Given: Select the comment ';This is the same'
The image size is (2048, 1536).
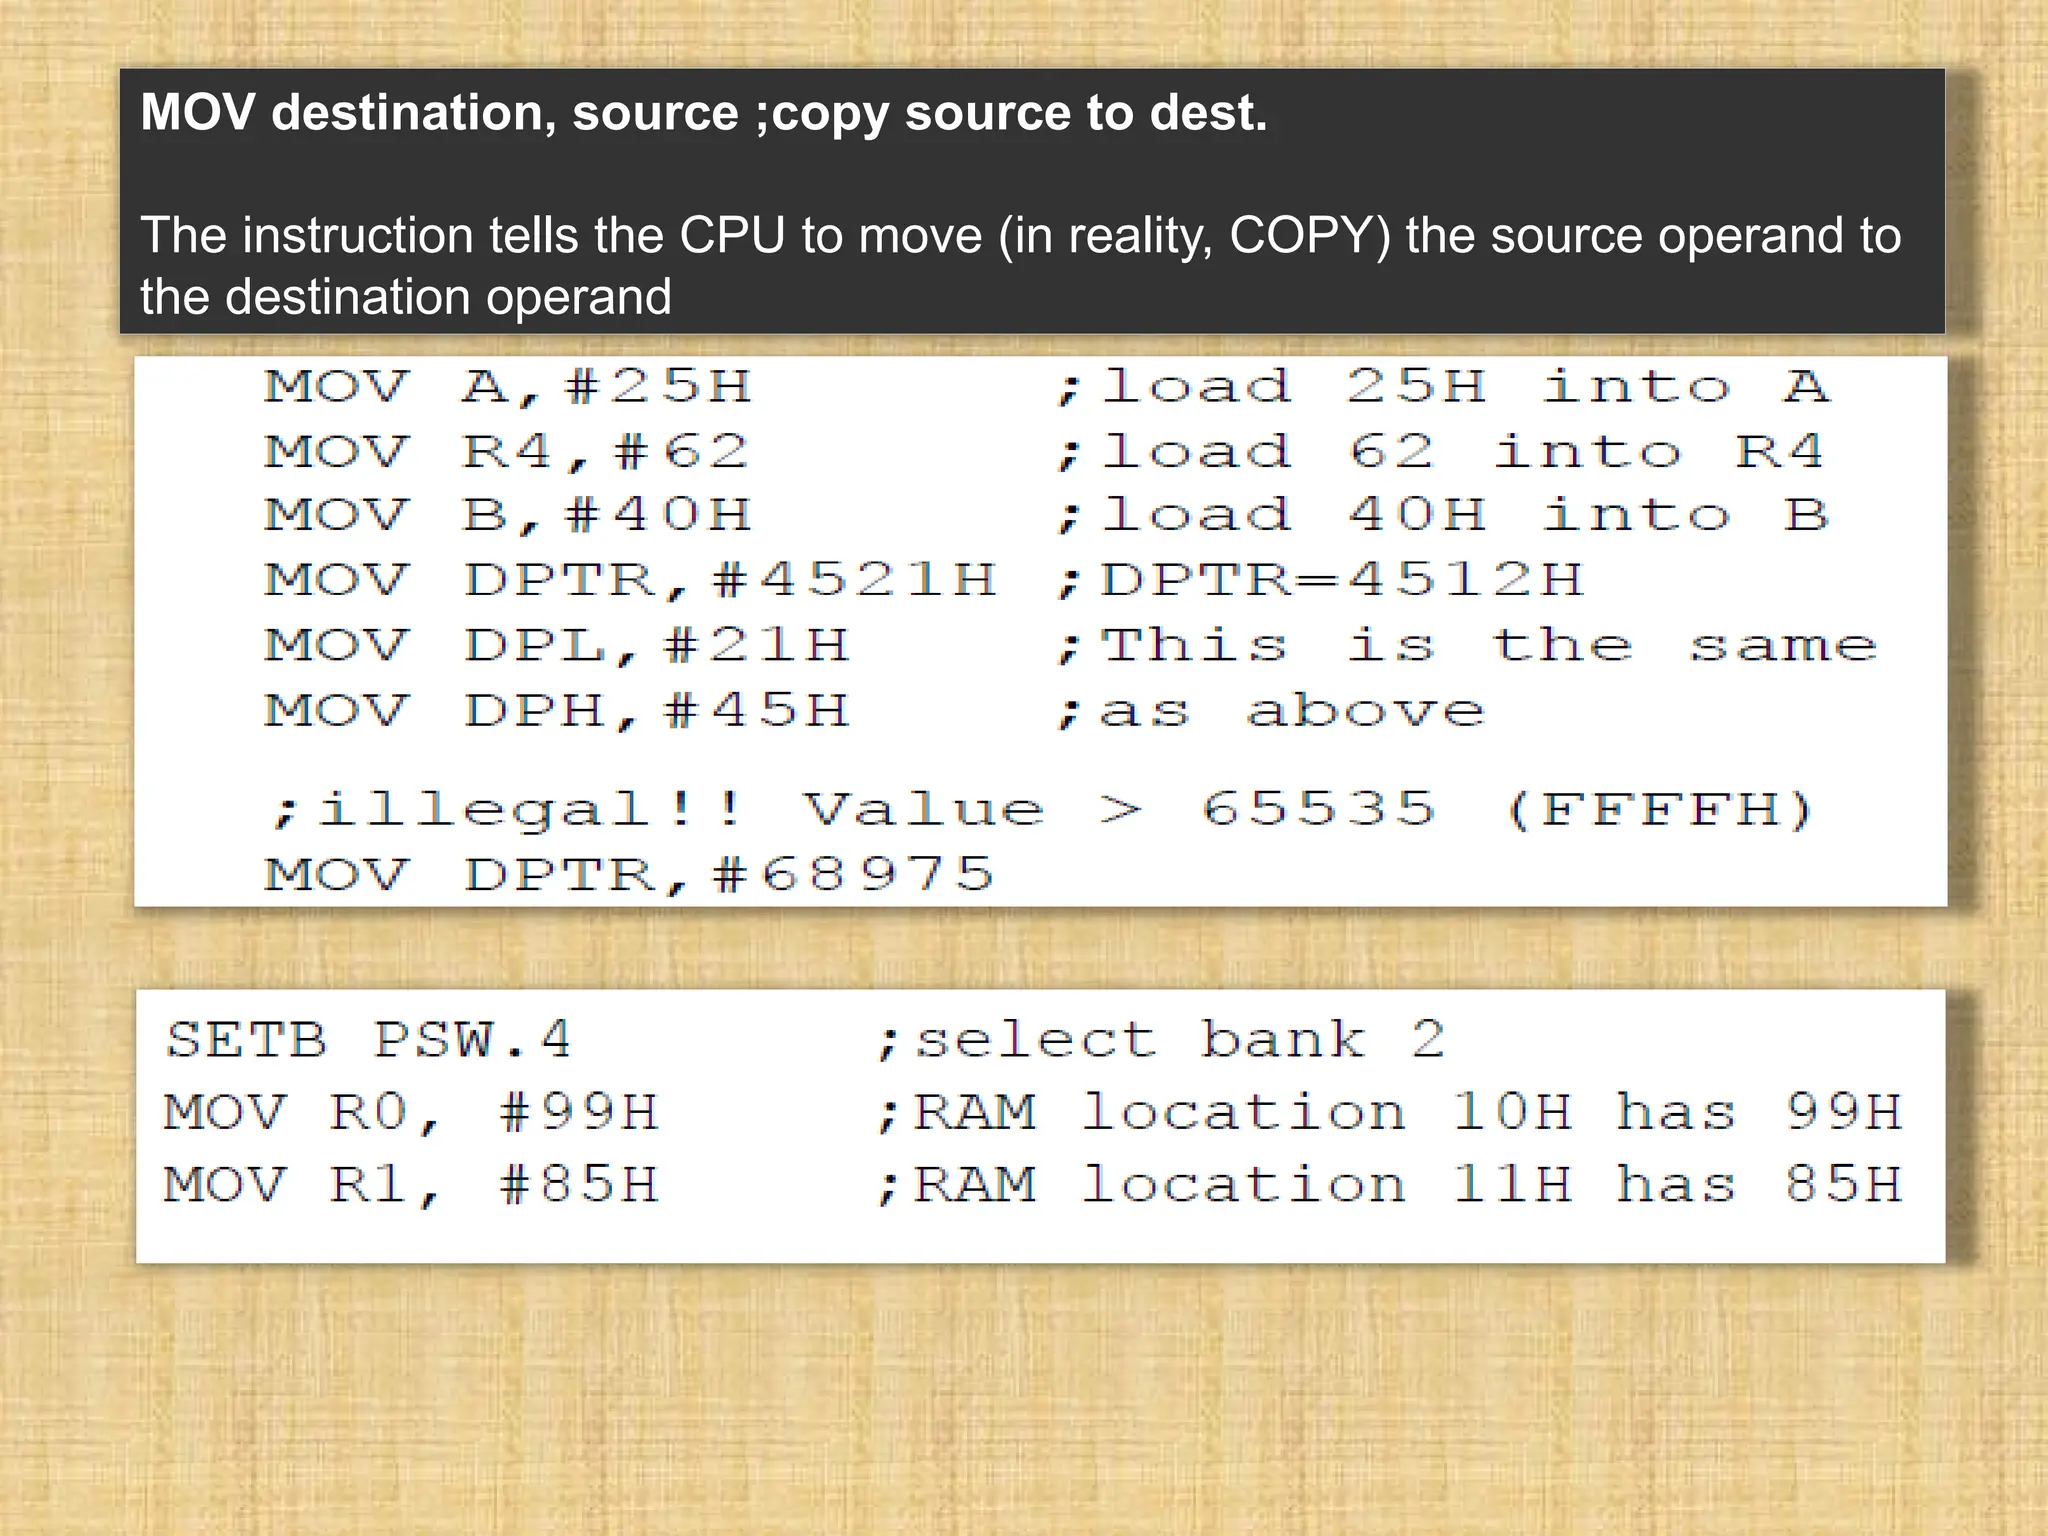Looking at the screenshot, I should click(1467, 646).
